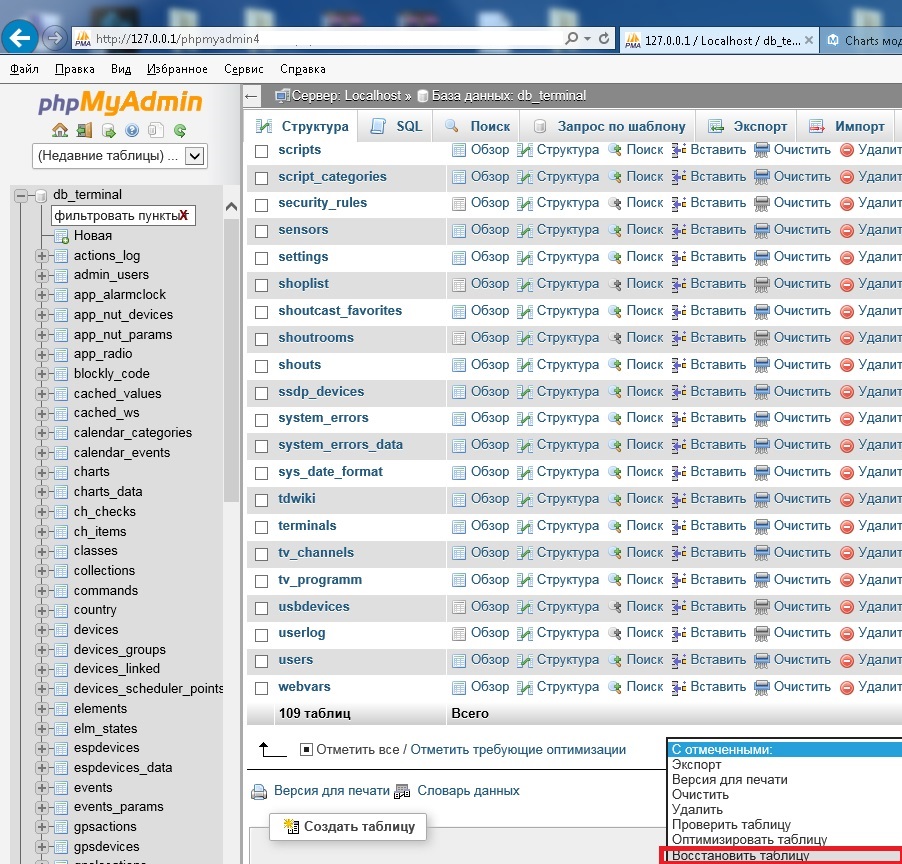The image size is (902, 864).
Task: Click the printer icon for print view
Action: [259, 792]
